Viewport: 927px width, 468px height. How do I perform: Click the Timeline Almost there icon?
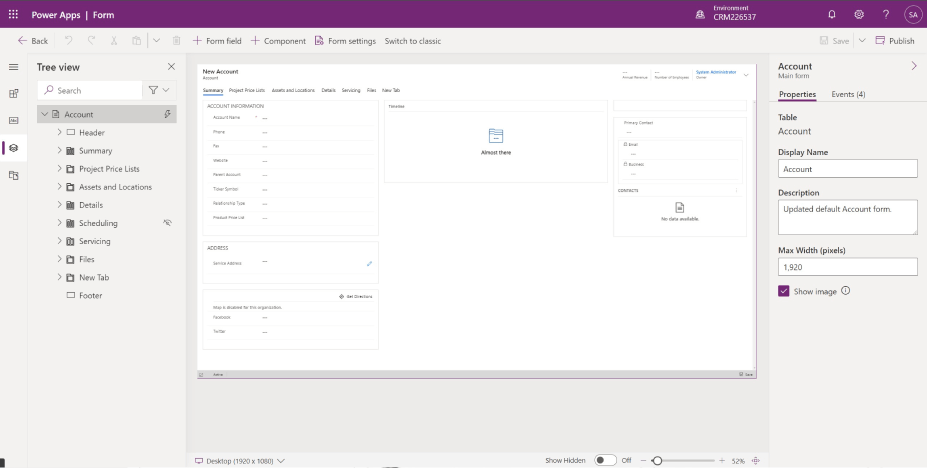pyautogui.click(x=496, y=136)
